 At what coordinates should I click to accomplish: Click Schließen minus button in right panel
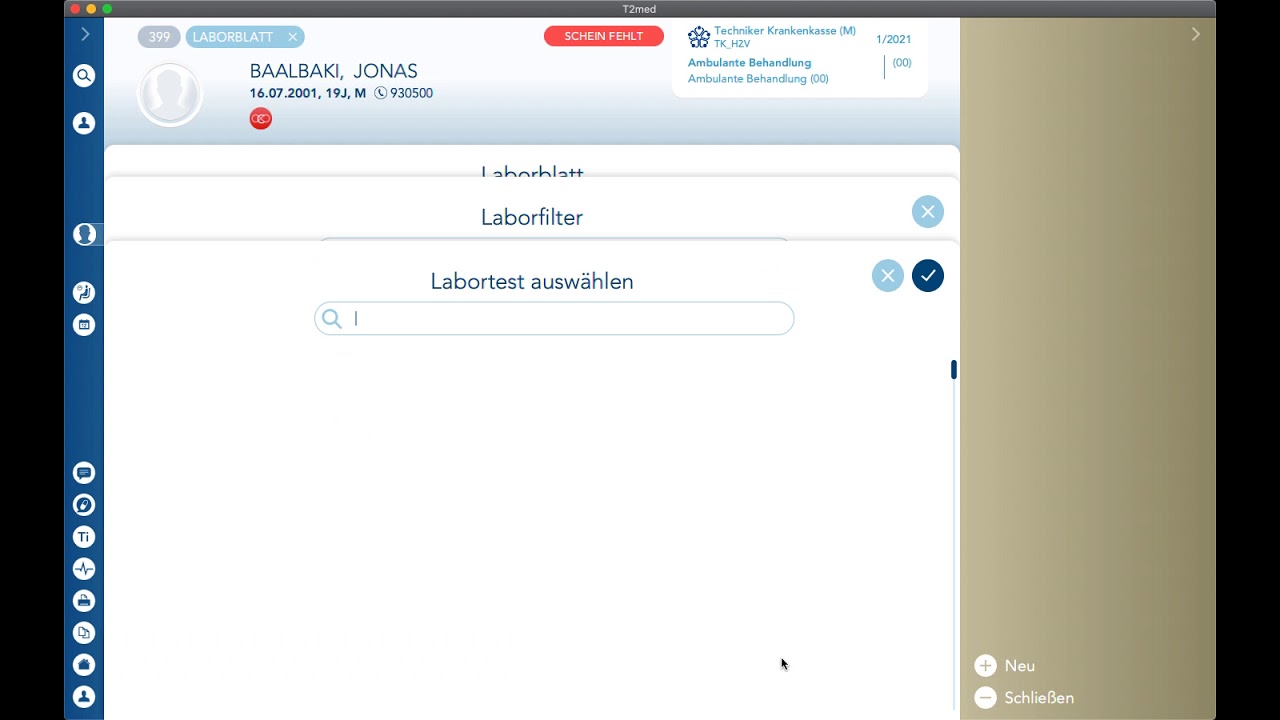986,698
